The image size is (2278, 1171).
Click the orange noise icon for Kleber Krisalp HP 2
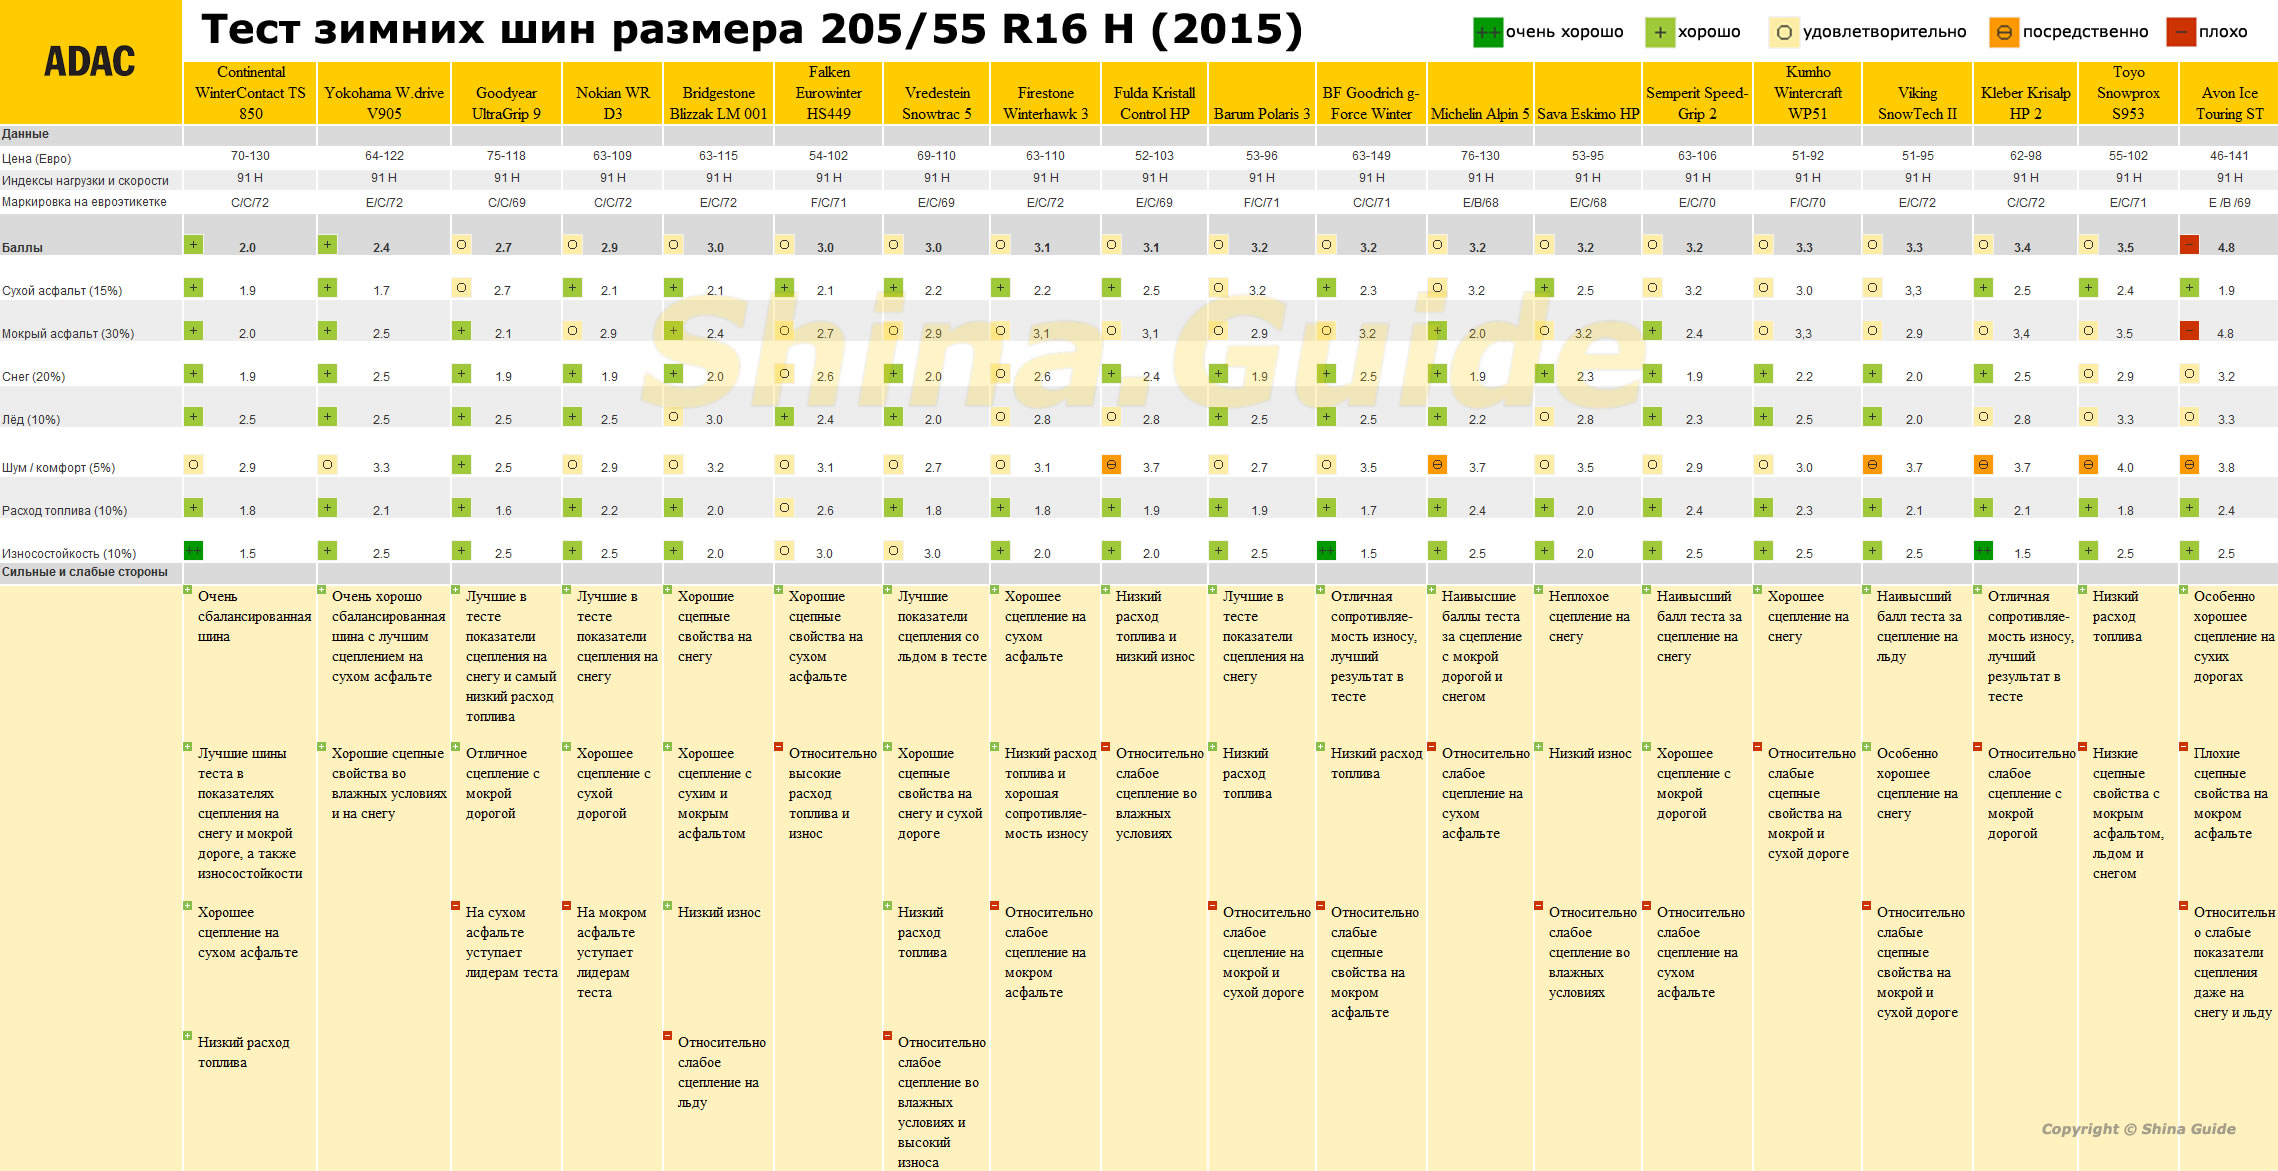click(x=1983, y=465)
